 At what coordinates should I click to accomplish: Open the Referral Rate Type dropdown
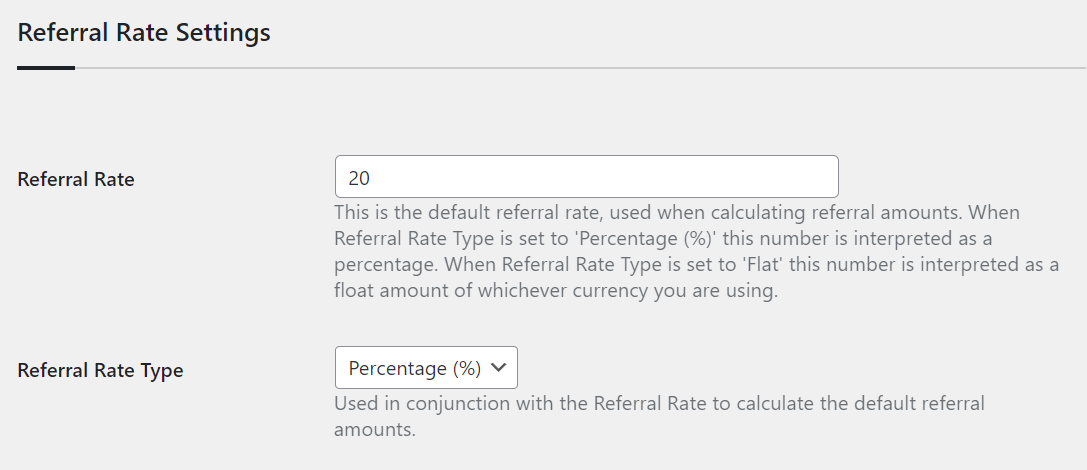(x=426, y=367)
